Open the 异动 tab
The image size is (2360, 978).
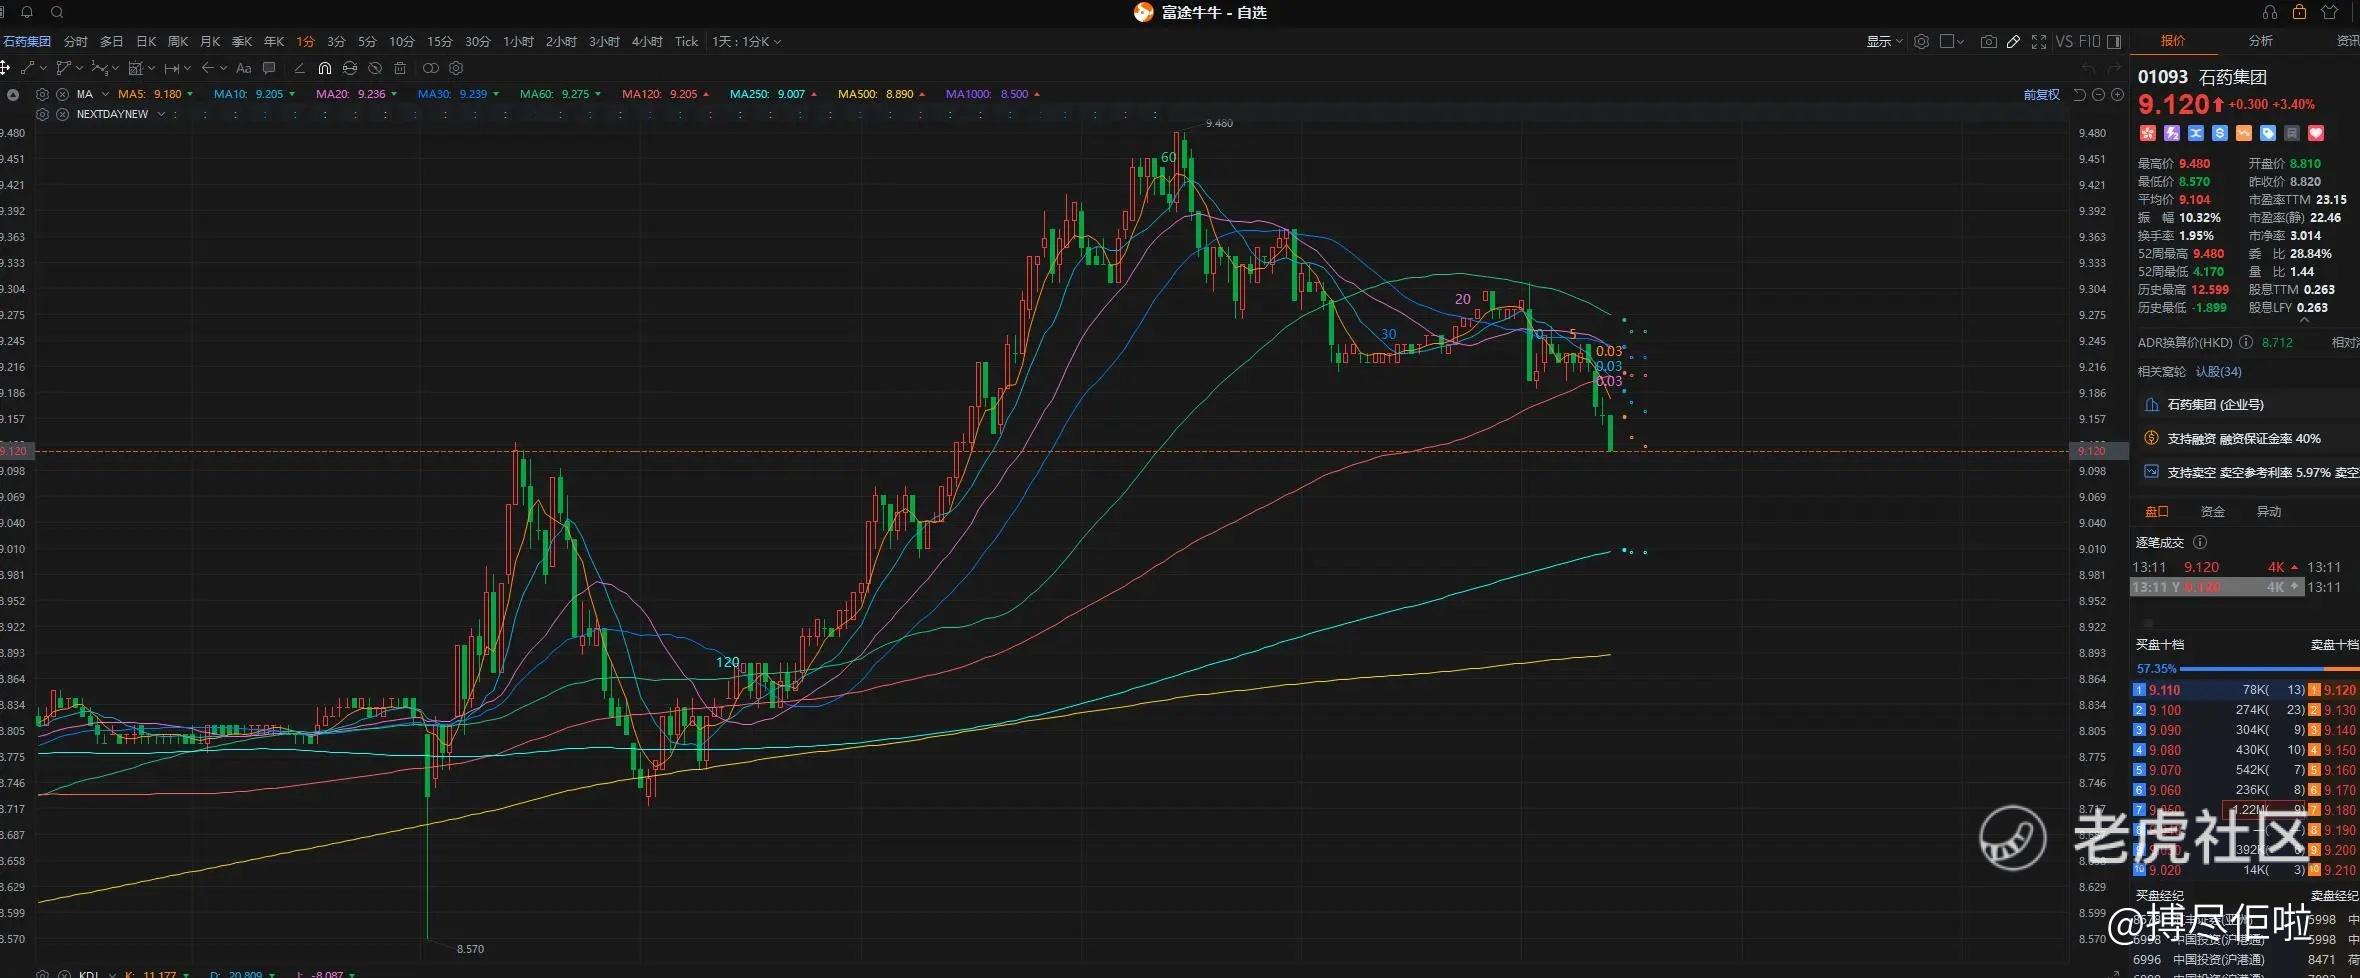point(2268,511)
